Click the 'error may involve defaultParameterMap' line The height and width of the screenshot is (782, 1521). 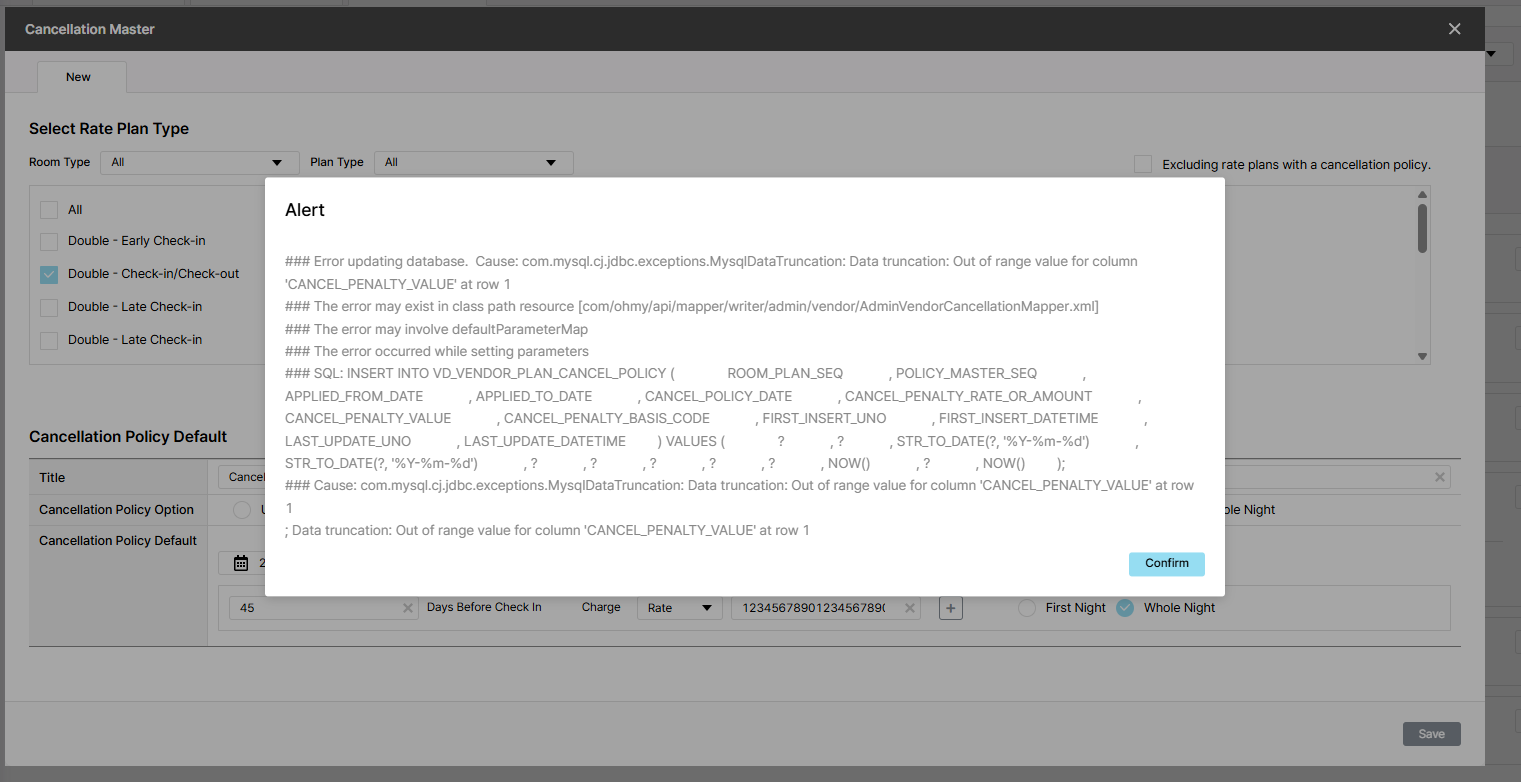click(x=437, y=329)
